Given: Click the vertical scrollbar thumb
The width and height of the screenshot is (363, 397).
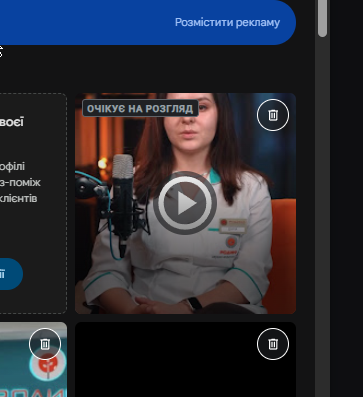Looking at the screenshot, I should pyautogui.click(x=322, y=18).
